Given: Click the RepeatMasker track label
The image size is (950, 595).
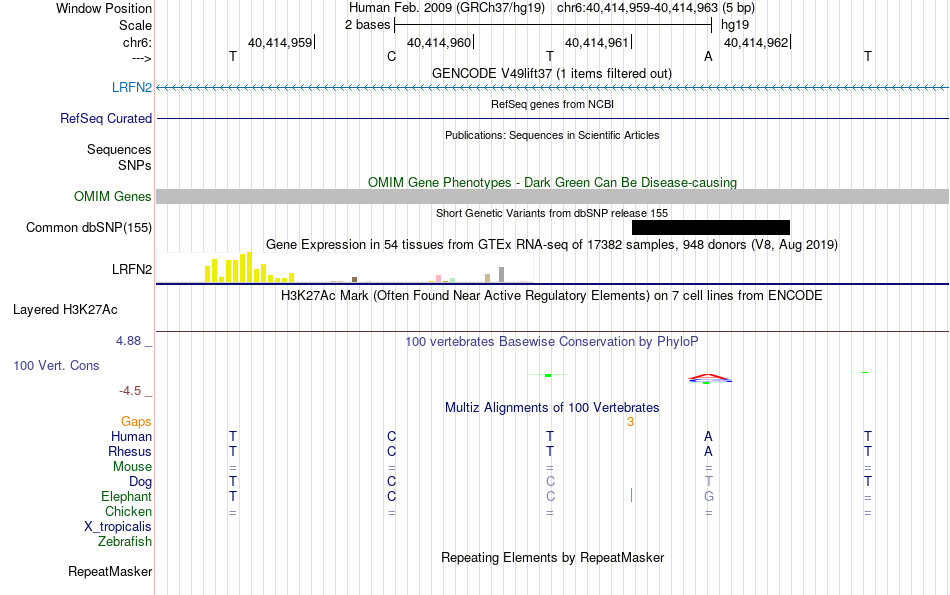Looking at the screenshot, I should 110,571.
